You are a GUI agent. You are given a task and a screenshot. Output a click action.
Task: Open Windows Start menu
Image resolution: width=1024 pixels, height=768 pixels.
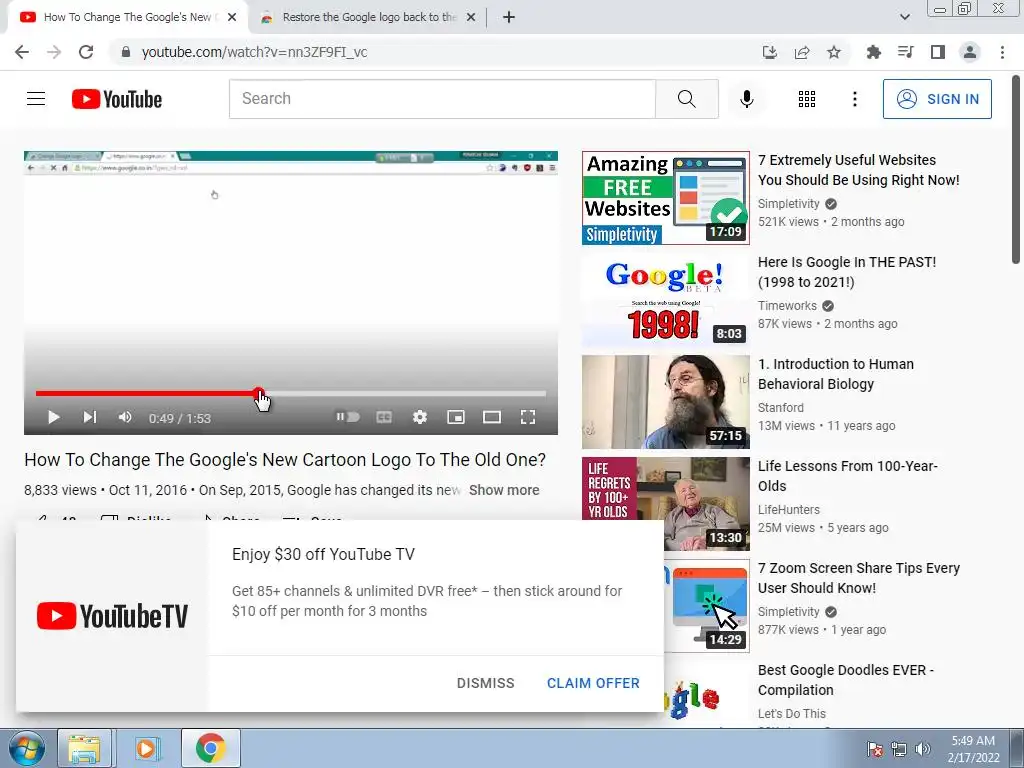click(x=26, y=748)
